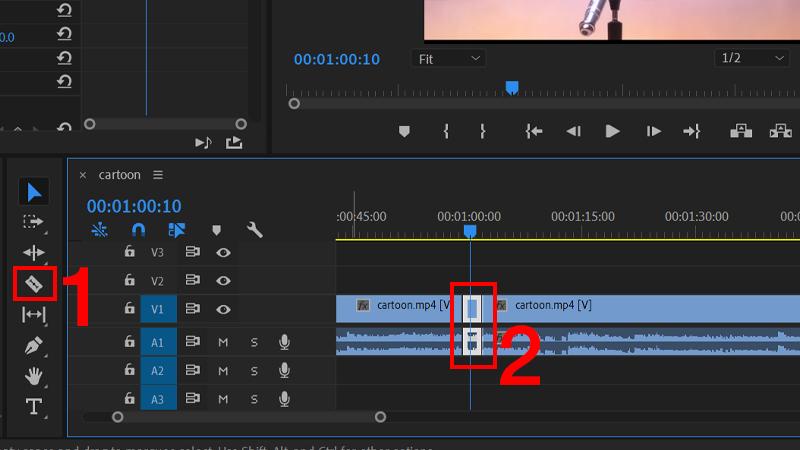Image resolution: width=800 pixels, height=450 pixels.
Task: Grab the Program monitor playhead
Action: coord(512,88)
